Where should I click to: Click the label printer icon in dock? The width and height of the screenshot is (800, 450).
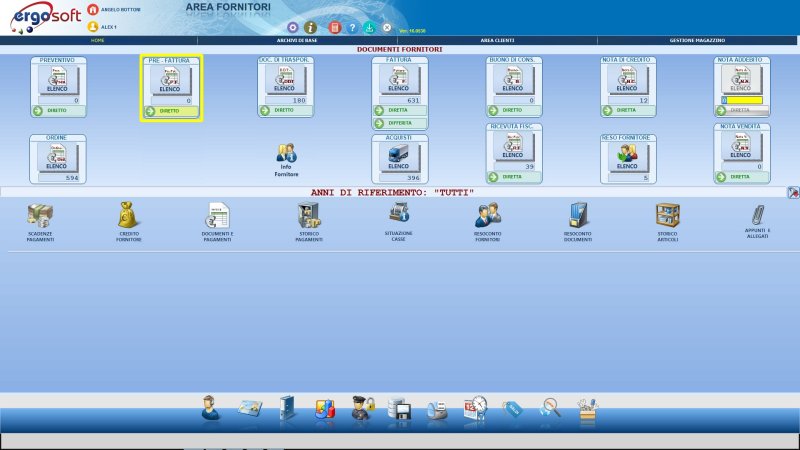point(437,410)
